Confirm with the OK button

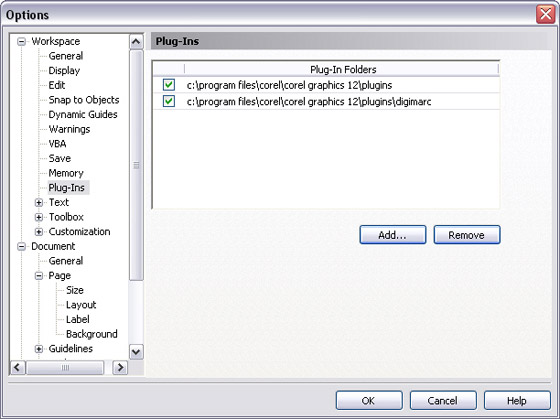pyautogui.click(x=369, y=400)
